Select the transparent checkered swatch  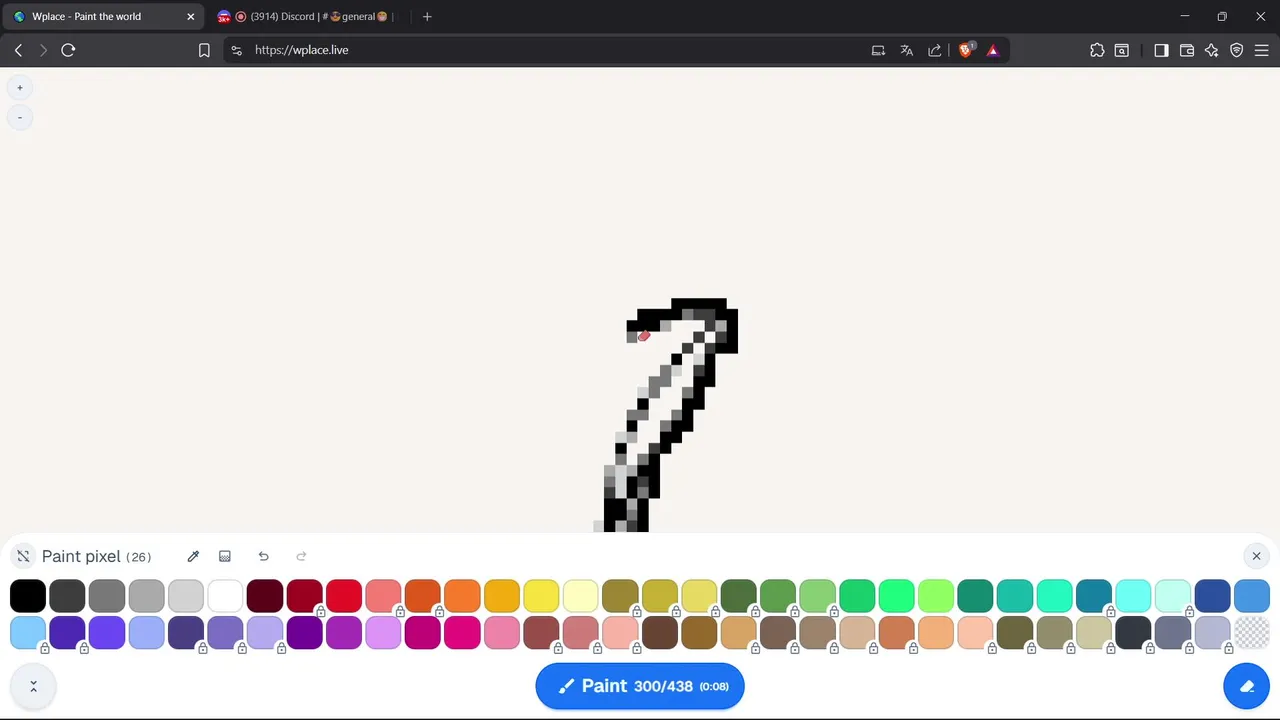pyautogui.click(x=1251, y=632)
